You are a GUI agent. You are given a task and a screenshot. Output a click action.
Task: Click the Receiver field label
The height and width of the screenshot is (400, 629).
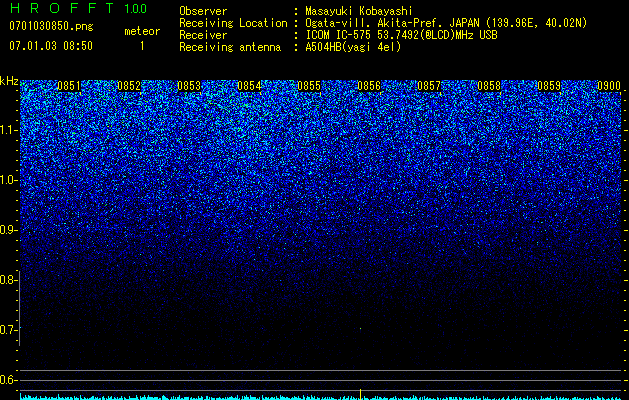point(203,35)
